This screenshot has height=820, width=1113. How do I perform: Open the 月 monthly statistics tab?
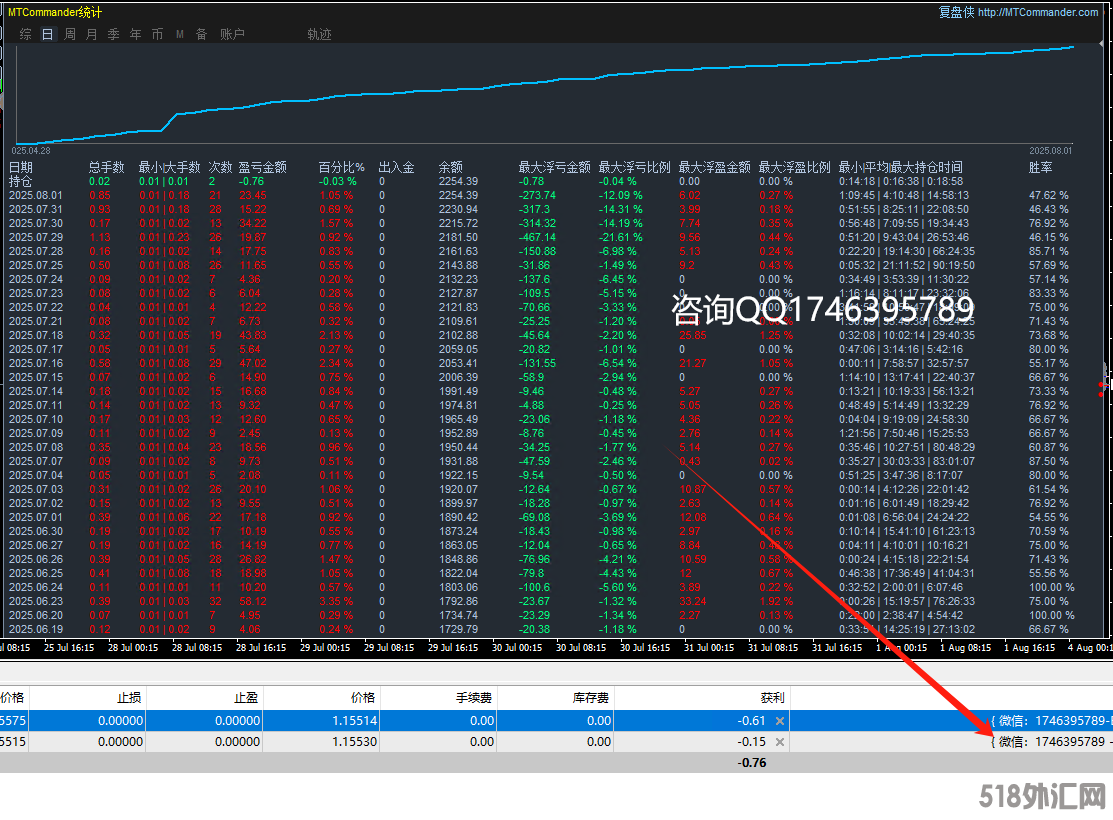pyautogui.click(x=92, y=34)
